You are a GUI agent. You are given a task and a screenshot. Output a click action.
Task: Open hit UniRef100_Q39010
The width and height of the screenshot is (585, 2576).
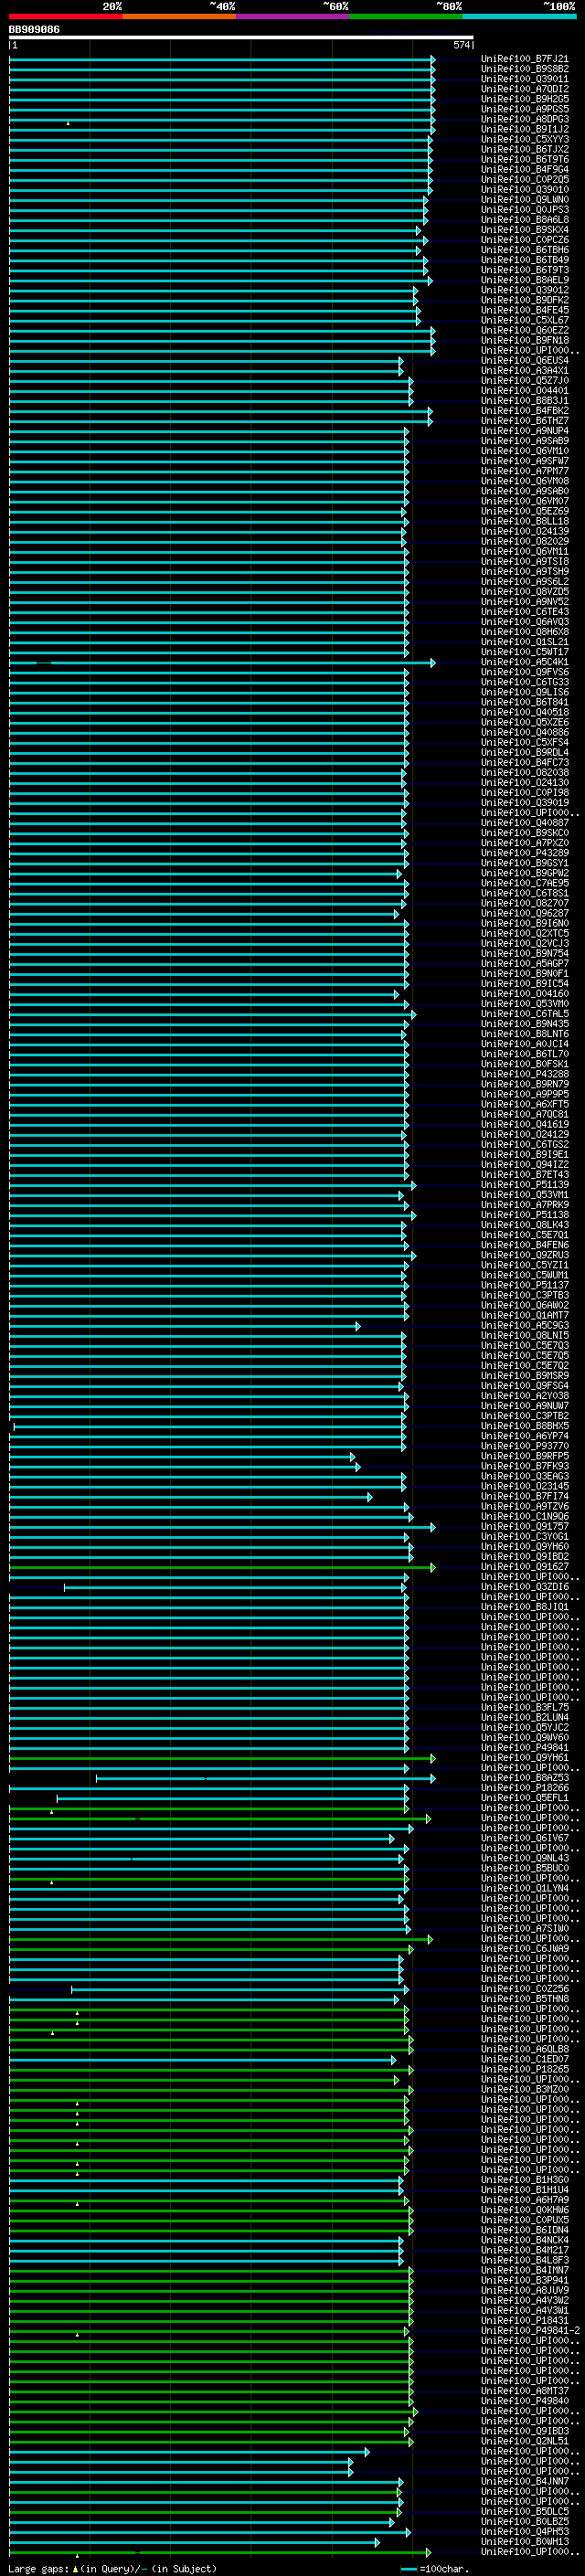[x=525, y=189]
